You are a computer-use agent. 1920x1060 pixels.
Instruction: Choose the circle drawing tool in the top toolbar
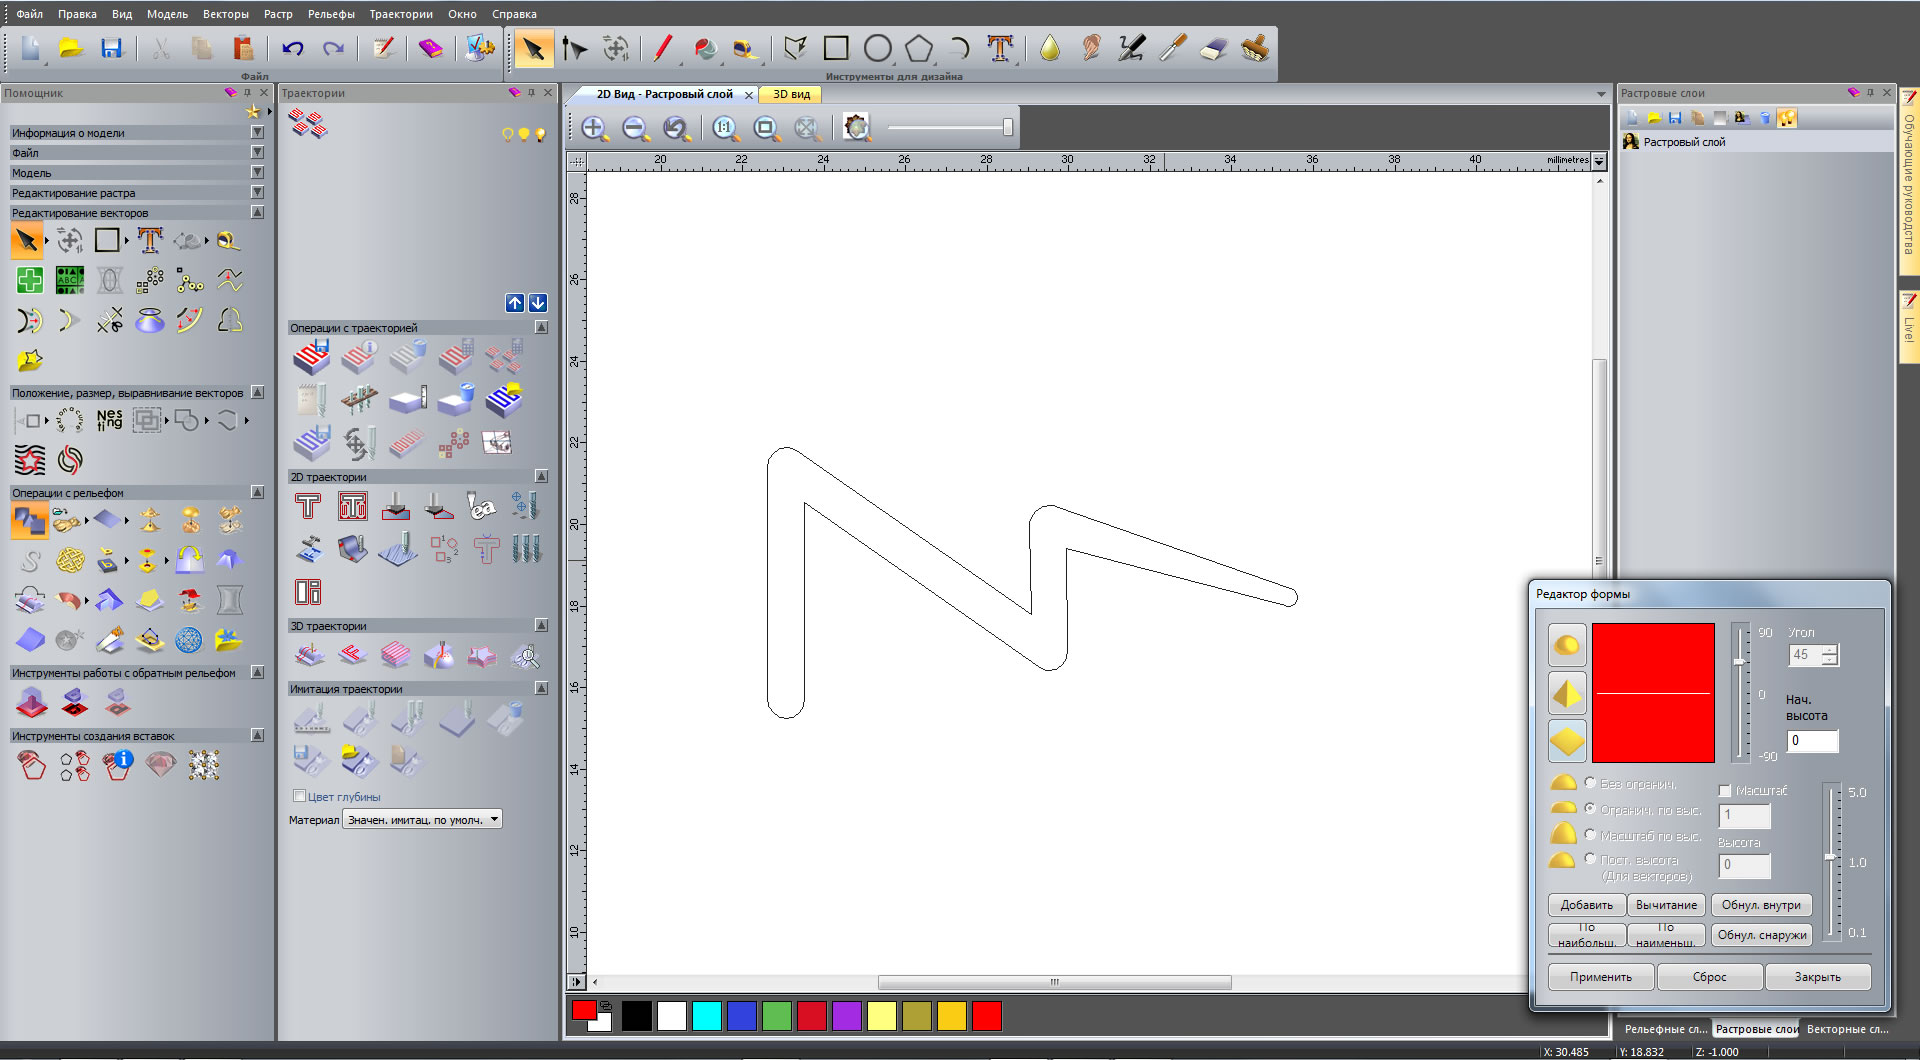coord(877,48)
